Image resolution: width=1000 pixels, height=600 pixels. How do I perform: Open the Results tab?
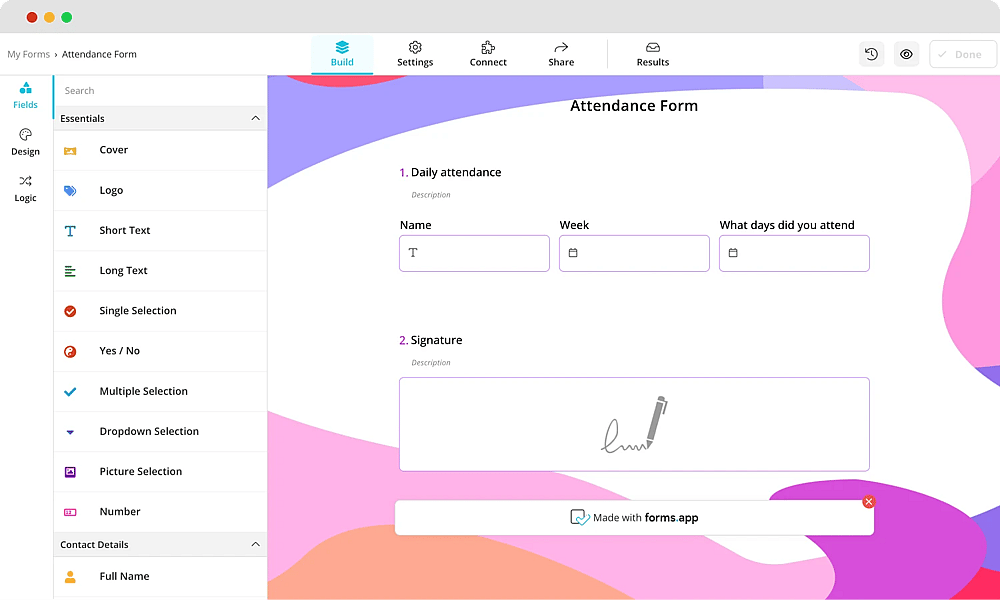[x=652, y=54]
